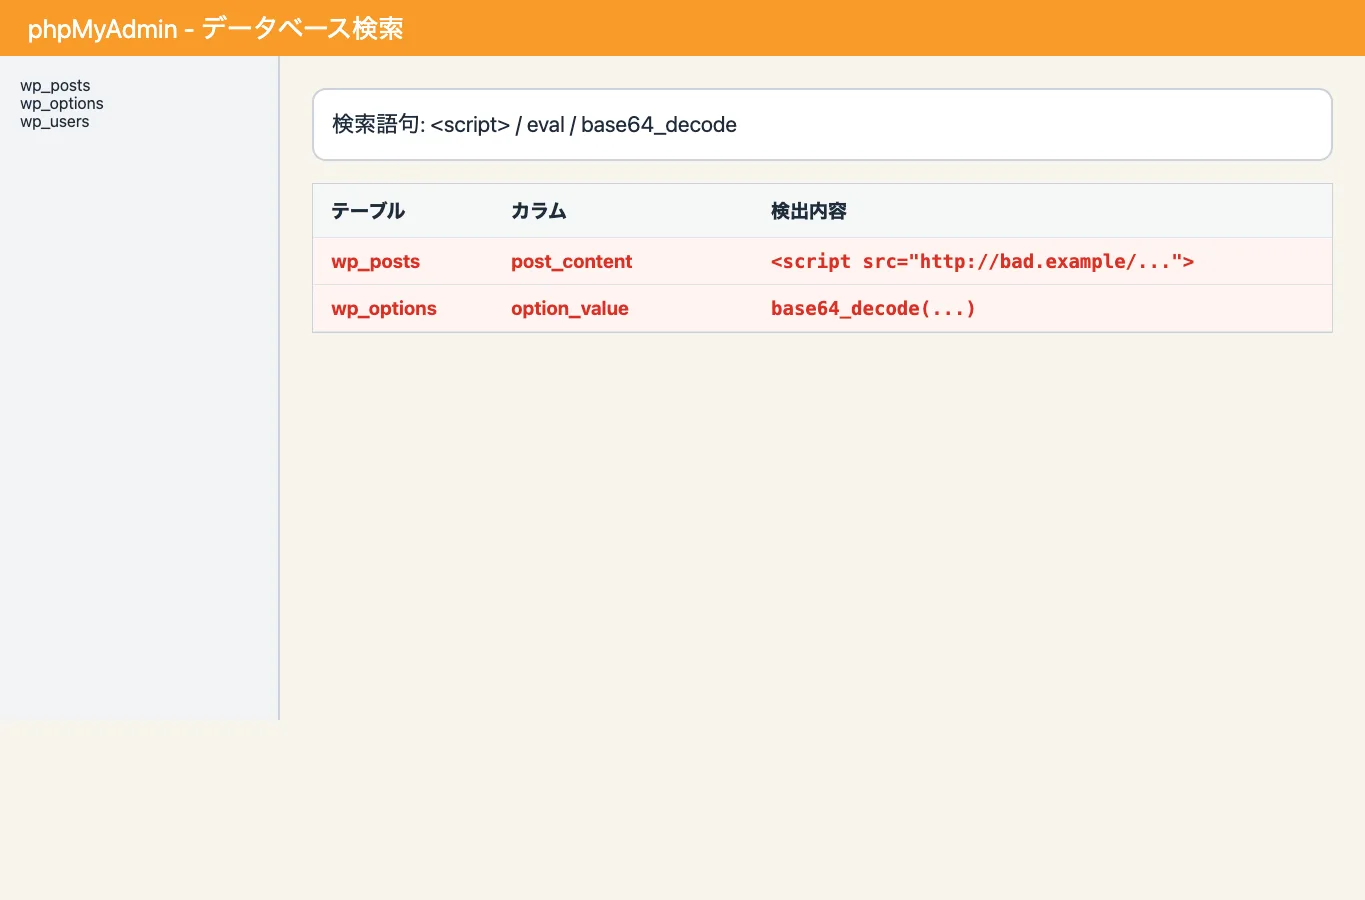Screen dimensions: 1365x900
Task: Select the option_value column cell
Action: [x=570, y=309]
